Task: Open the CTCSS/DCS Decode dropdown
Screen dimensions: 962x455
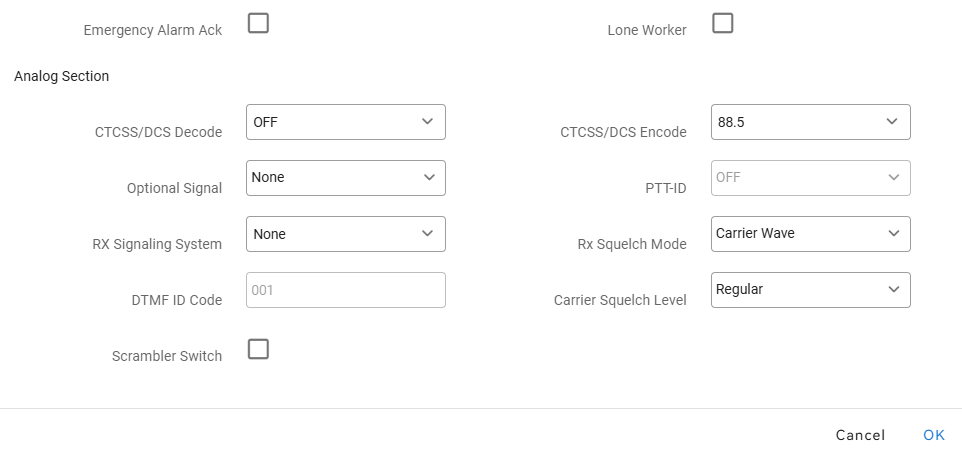Action: pos(345,122)
